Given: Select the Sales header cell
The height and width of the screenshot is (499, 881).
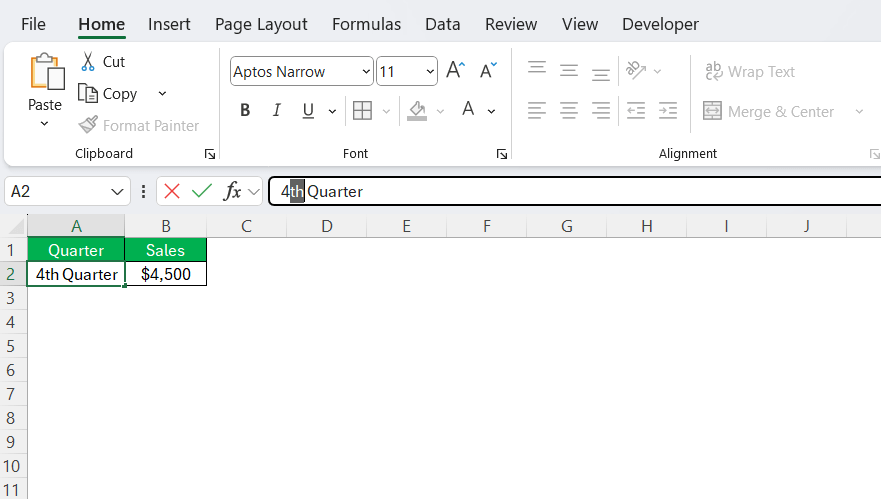Looking at the screenshot, I should pos(165,250).
